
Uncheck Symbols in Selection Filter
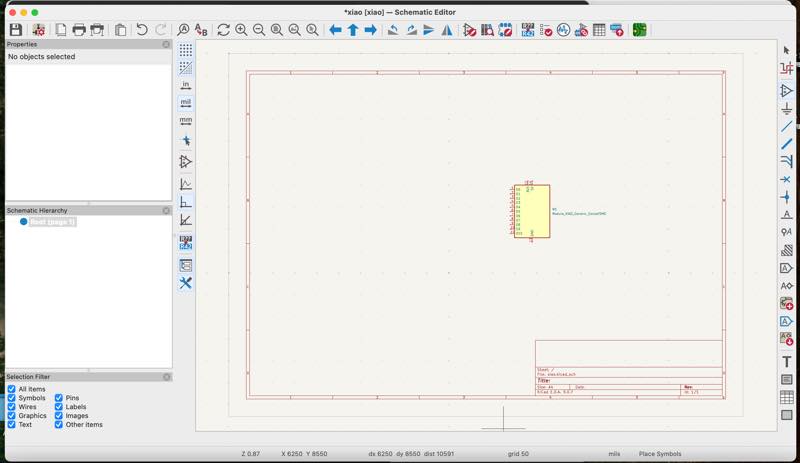[x=11, y=398]
